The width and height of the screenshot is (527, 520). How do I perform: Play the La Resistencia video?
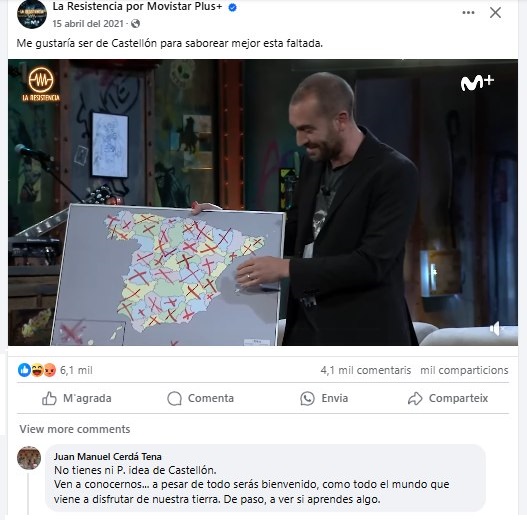(x=263, y=202)
